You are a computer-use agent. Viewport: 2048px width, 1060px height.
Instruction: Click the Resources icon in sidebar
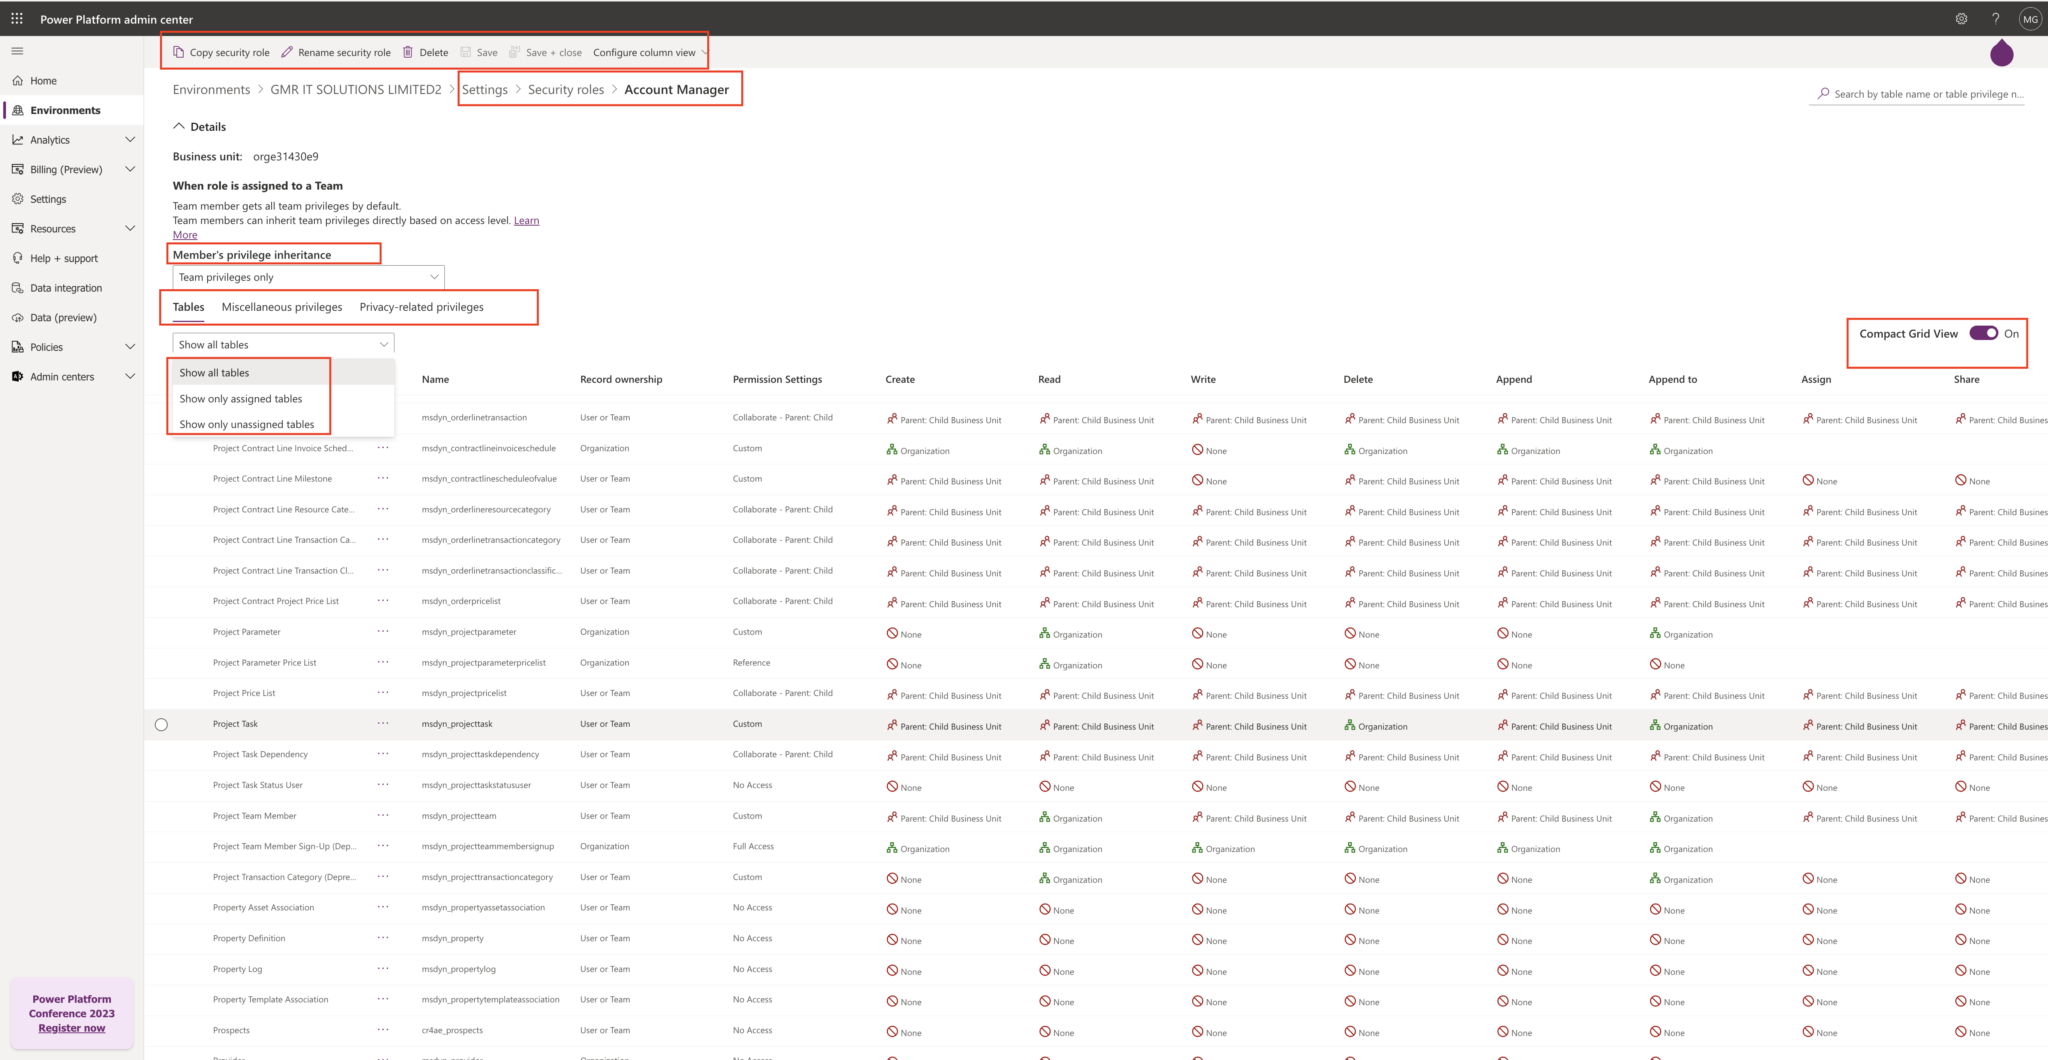click(x=18, y=228)
